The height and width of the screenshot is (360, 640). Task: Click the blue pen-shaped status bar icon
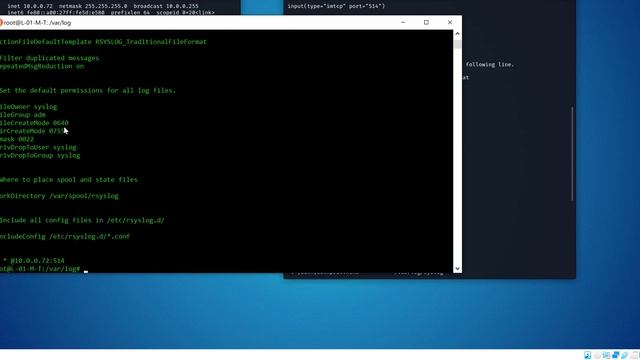pyautogui.click(x=624, y=356)
